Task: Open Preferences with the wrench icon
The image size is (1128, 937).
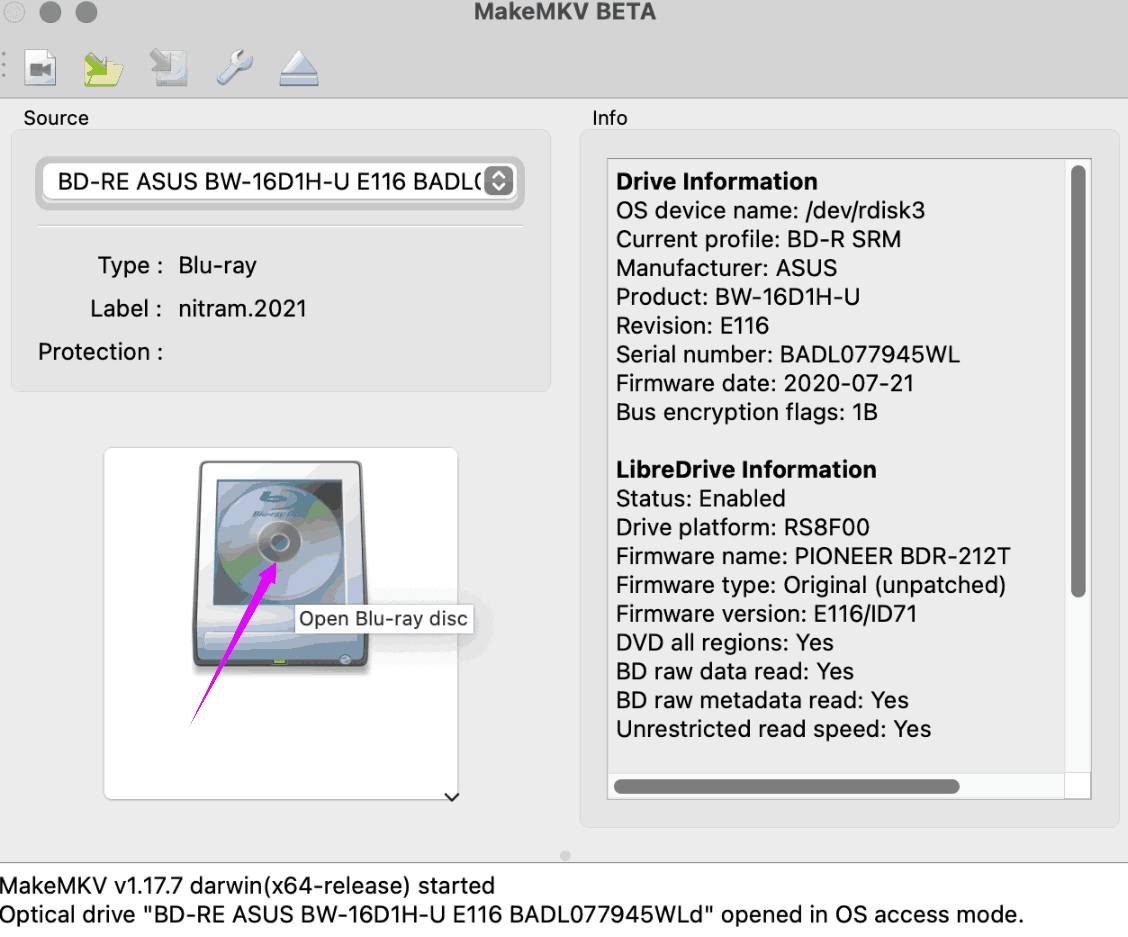Action: pyautogui.click(x=233, y=68)
